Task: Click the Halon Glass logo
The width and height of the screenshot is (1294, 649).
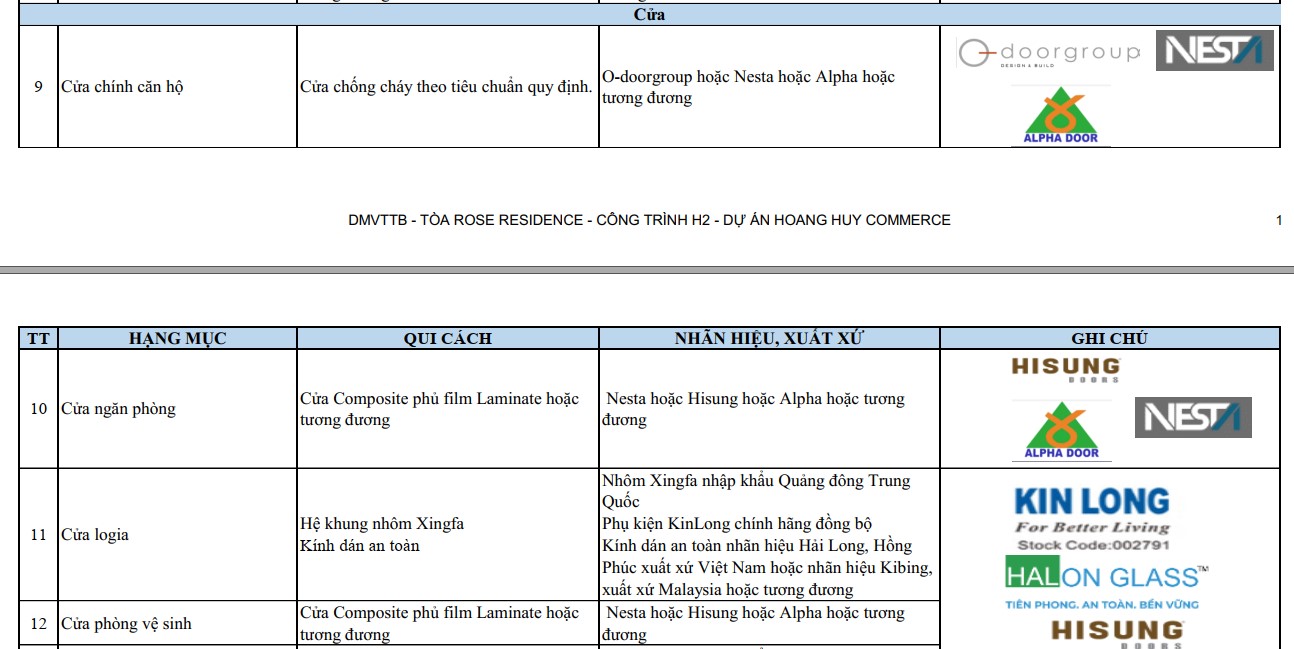Action: [x=1106, y=583]
